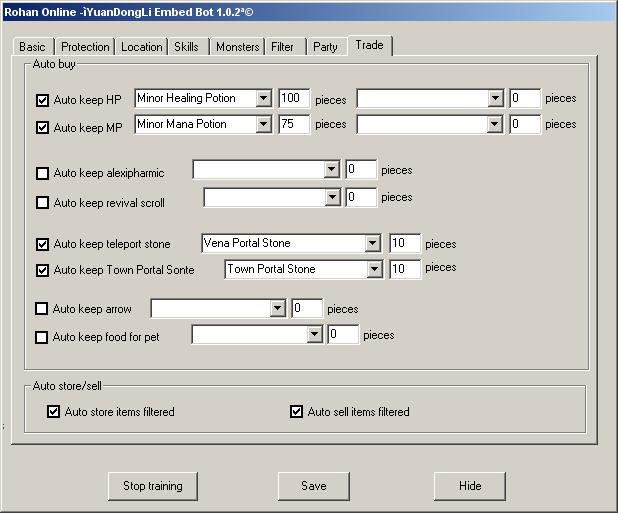Disable Auto keep teleport stone

click(x=42, y=244)
